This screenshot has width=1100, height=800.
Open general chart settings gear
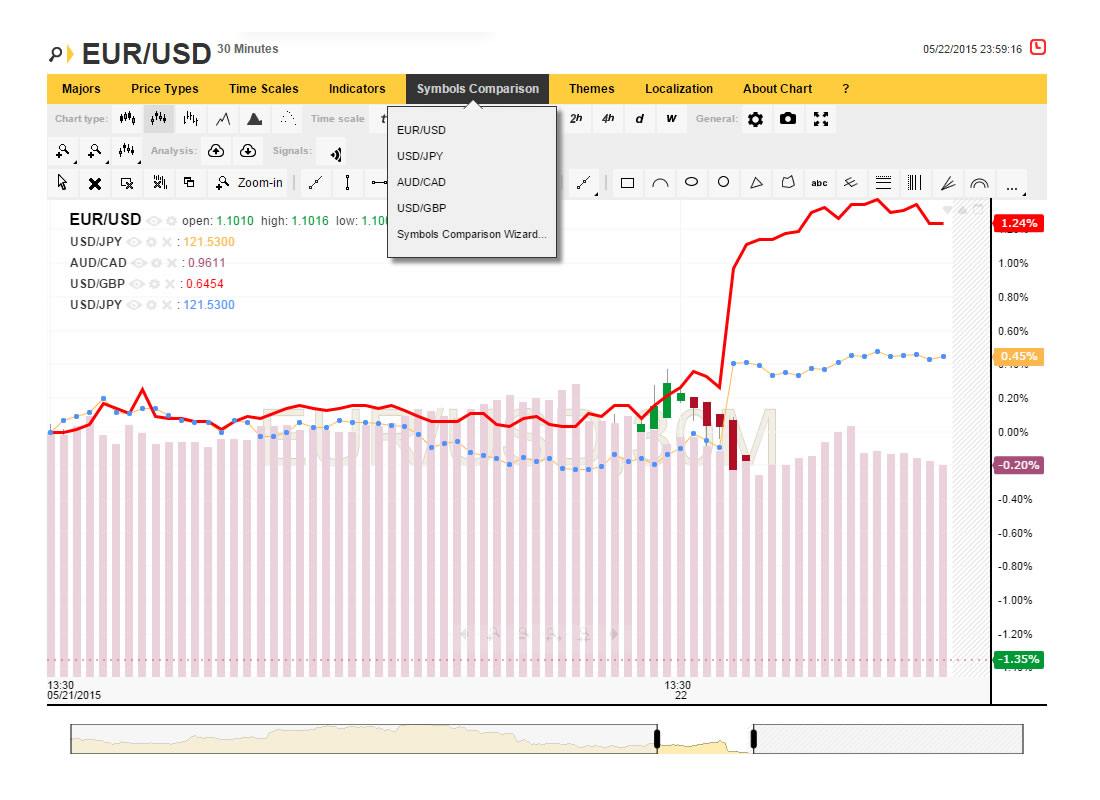point(755,119)
